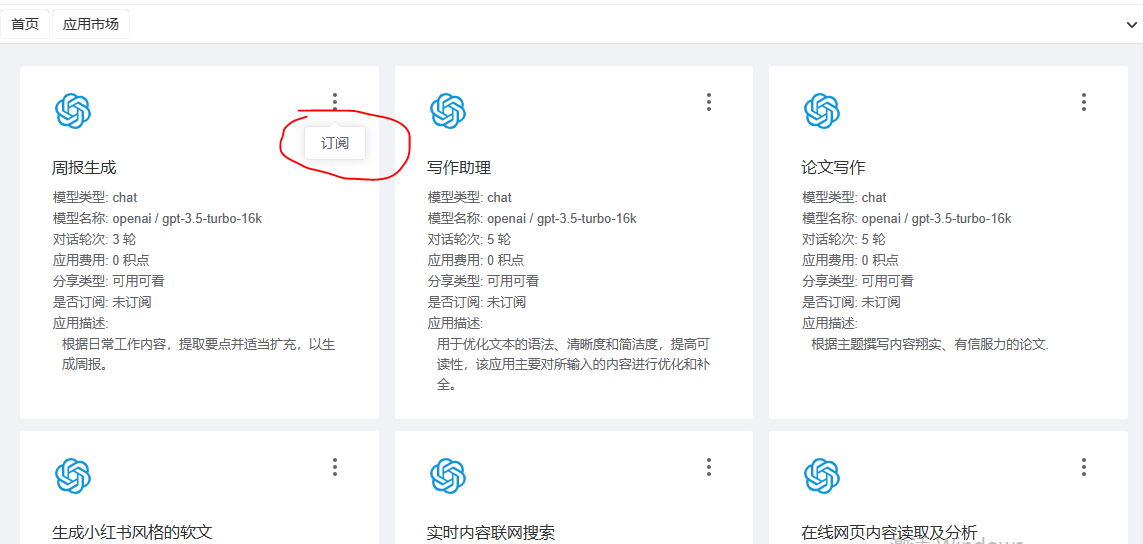Screen dimensions: 1143x544
Task: Expand the tab list chevron at top right
Action: pyautogui.click(x=1131, y=25)
